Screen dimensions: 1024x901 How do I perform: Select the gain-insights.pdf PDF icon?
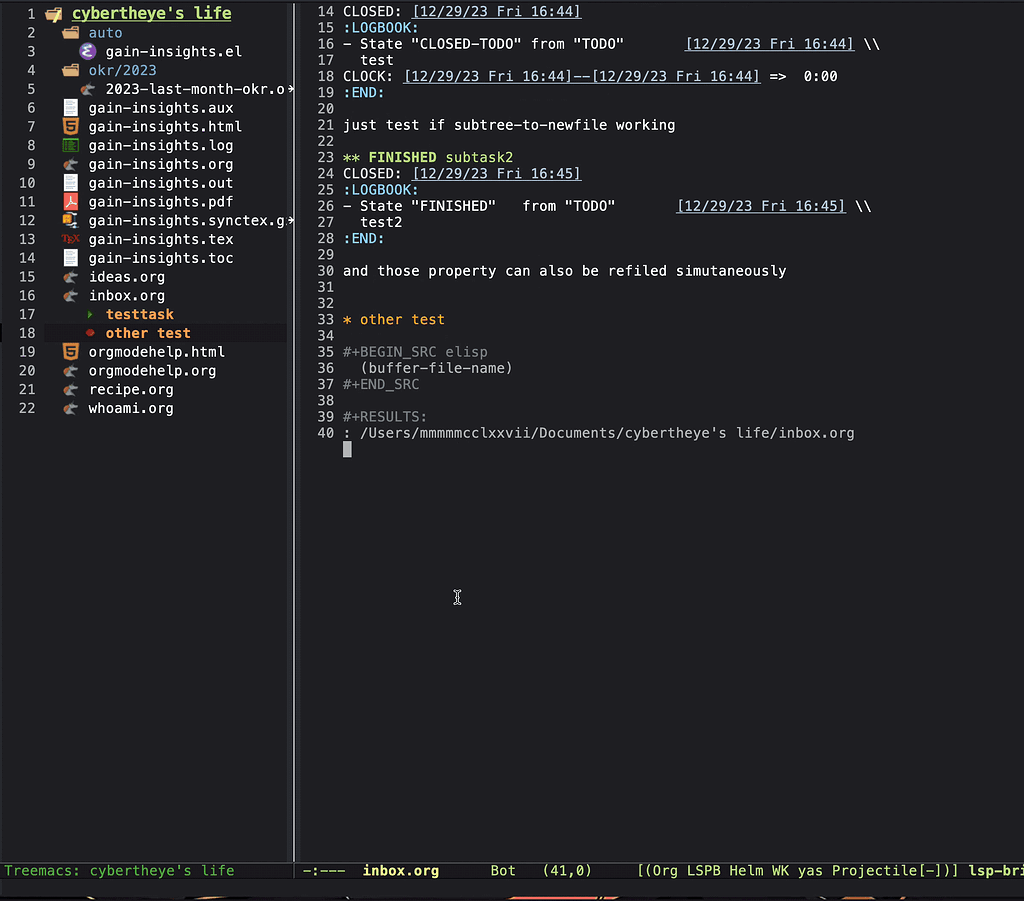(x=70, y=201)
